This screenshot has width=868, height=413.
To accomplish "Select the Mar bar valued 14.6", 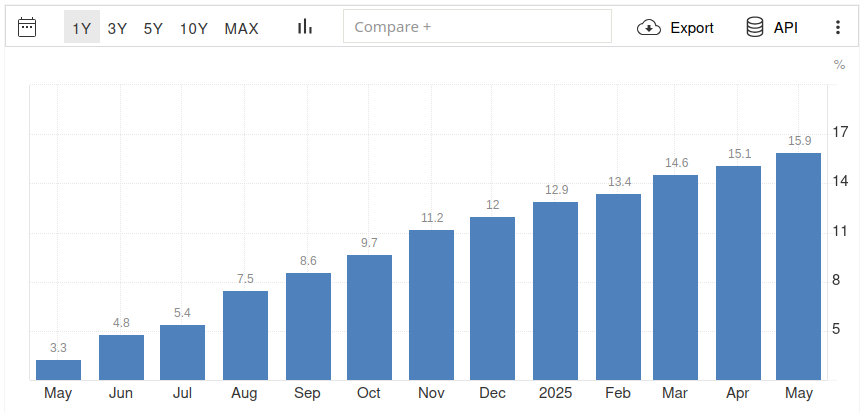I will tap(675, 277).
